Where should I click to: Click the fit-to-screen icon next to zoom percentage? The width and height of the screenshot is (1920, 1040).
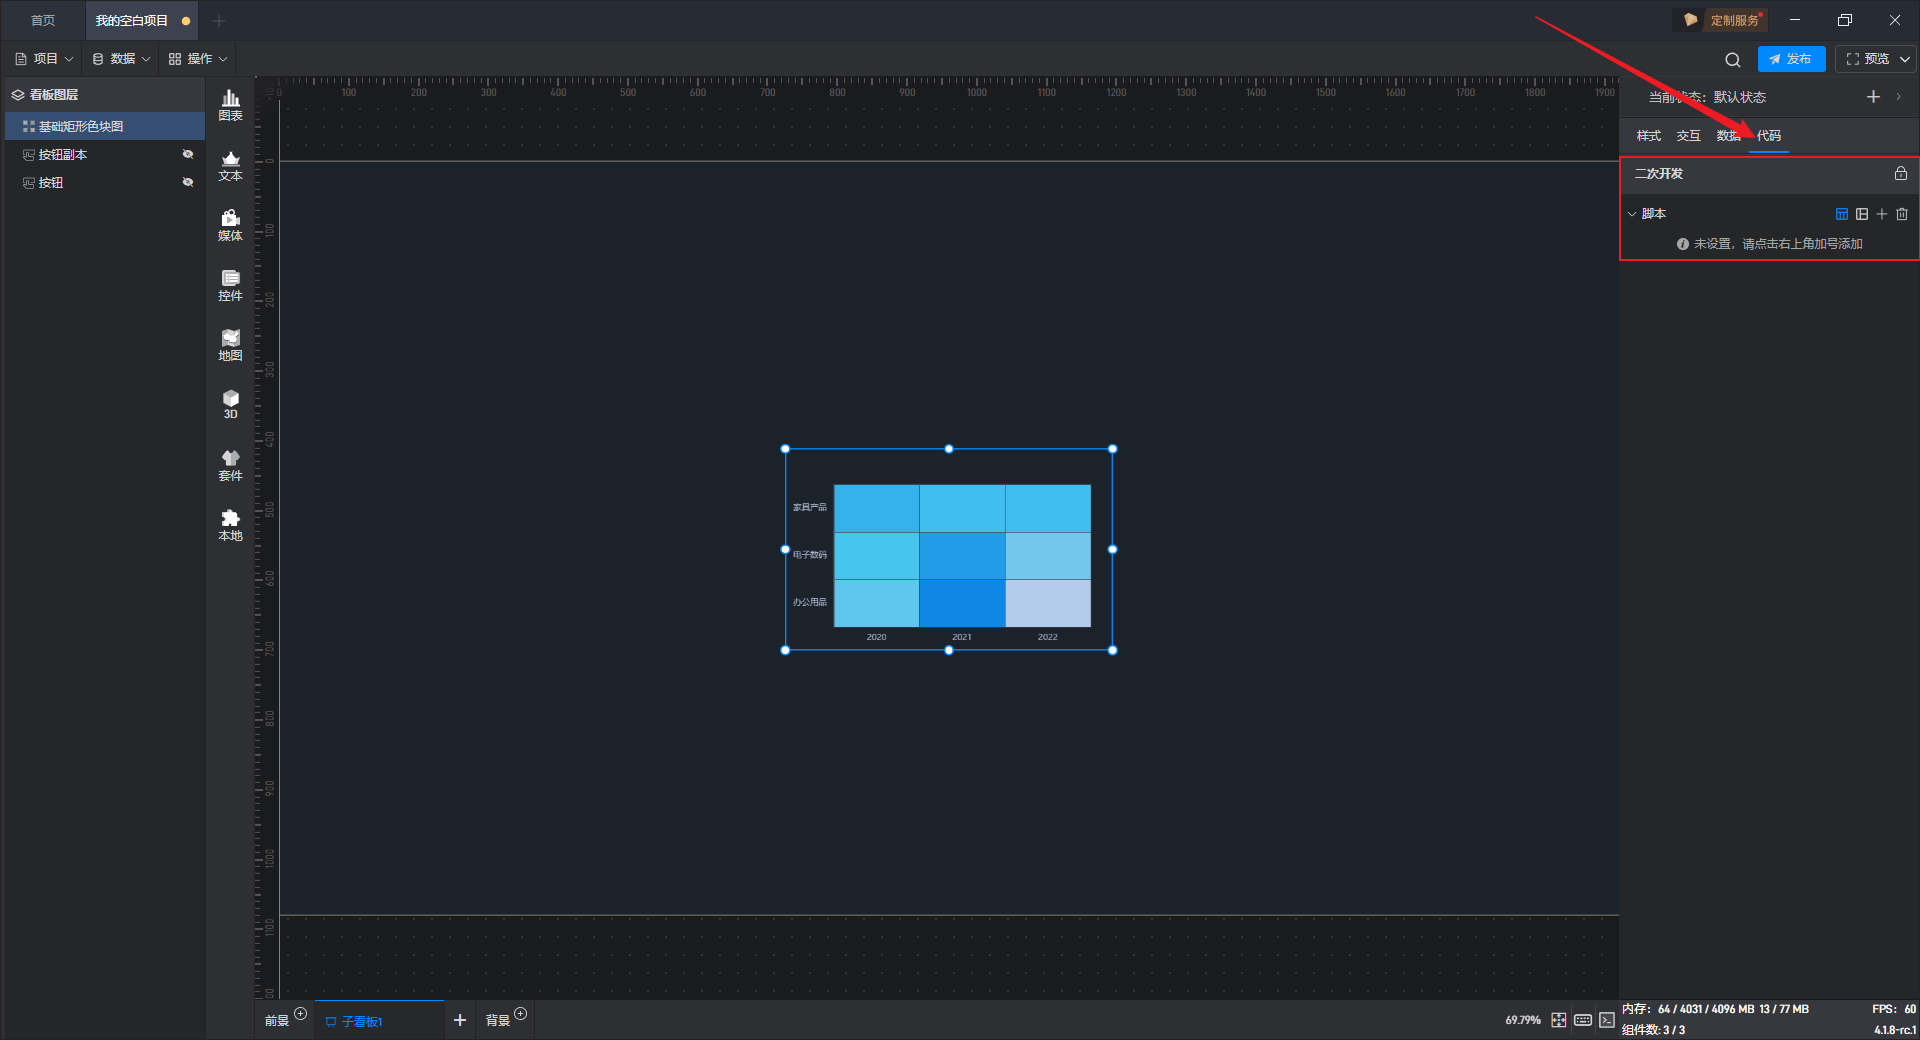tap(1559, 1020)
